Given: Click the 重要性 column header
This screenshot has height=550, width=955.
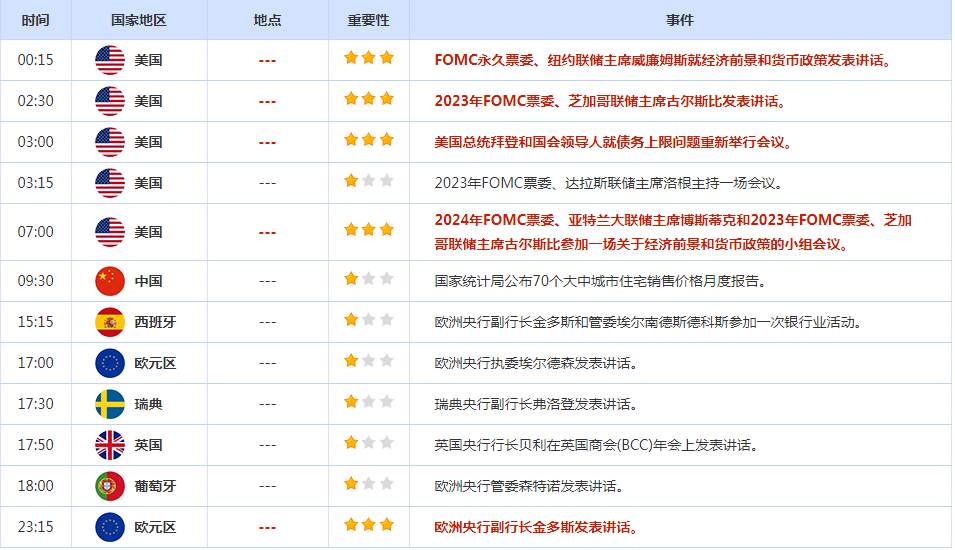Looking at the screenshot, I should click(368, 20).
